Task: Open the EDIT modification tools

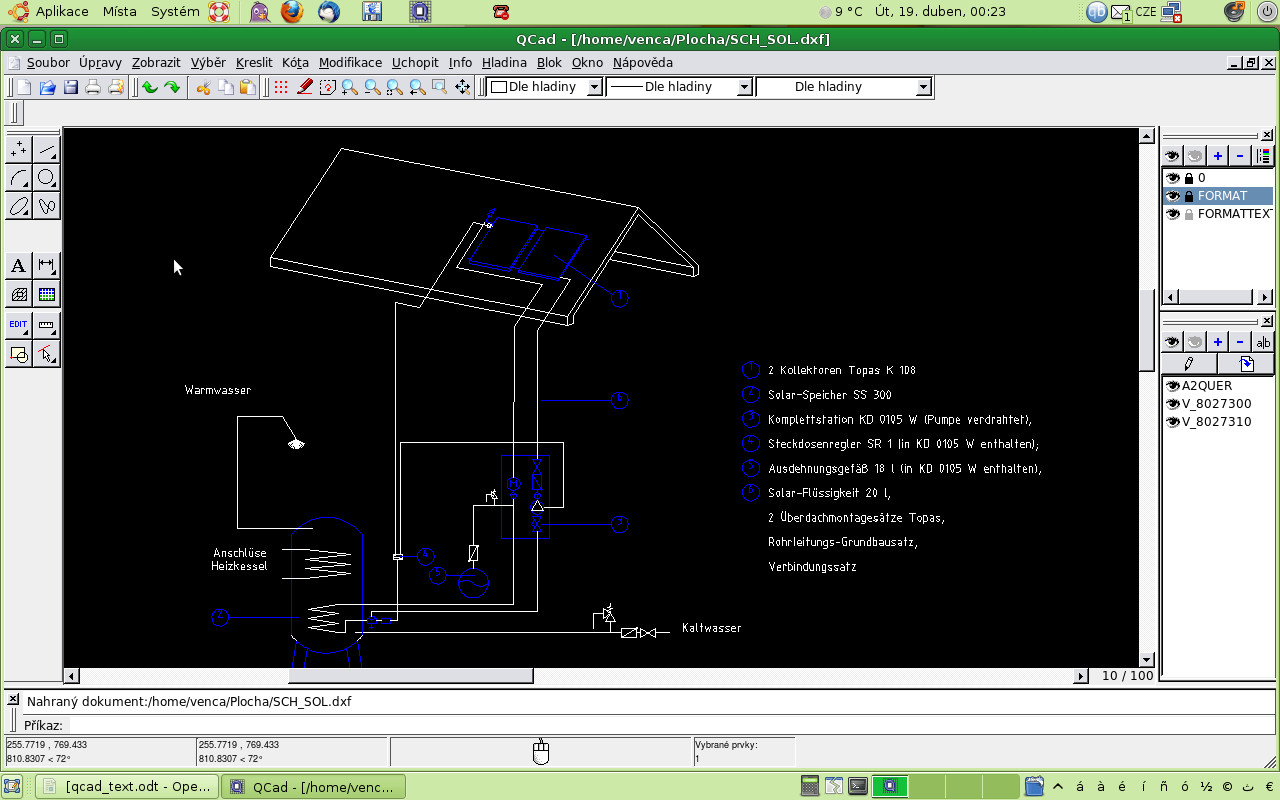Action: click(x=18, y=325)
